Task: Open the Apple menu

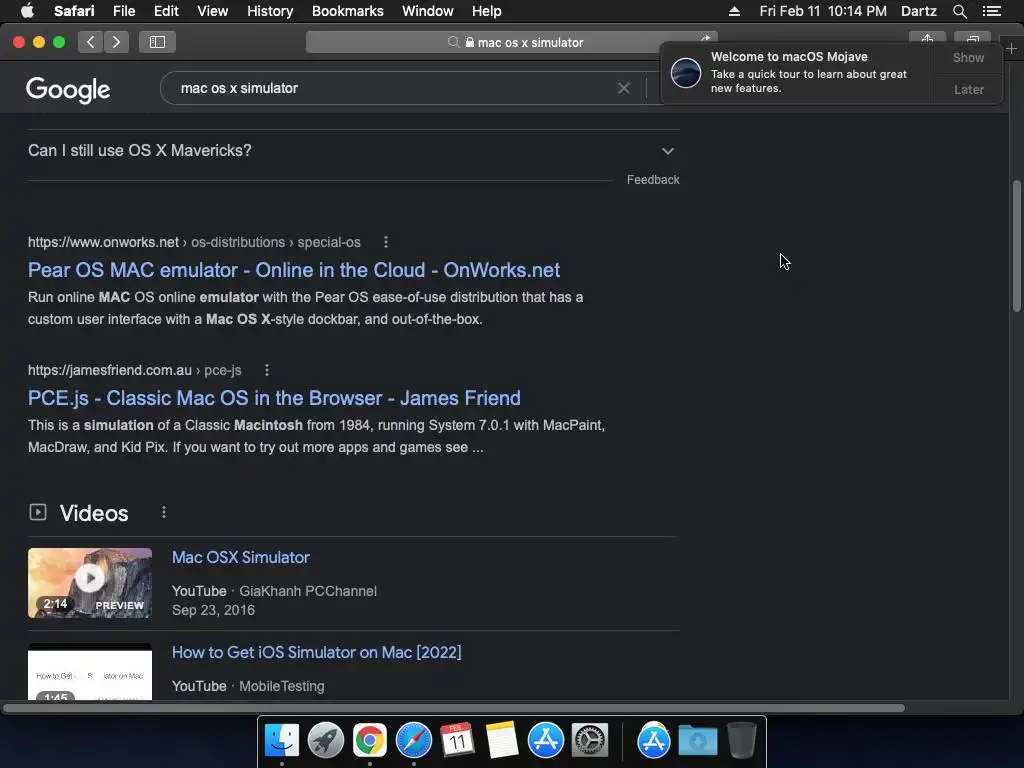Action: click(27, 11)
